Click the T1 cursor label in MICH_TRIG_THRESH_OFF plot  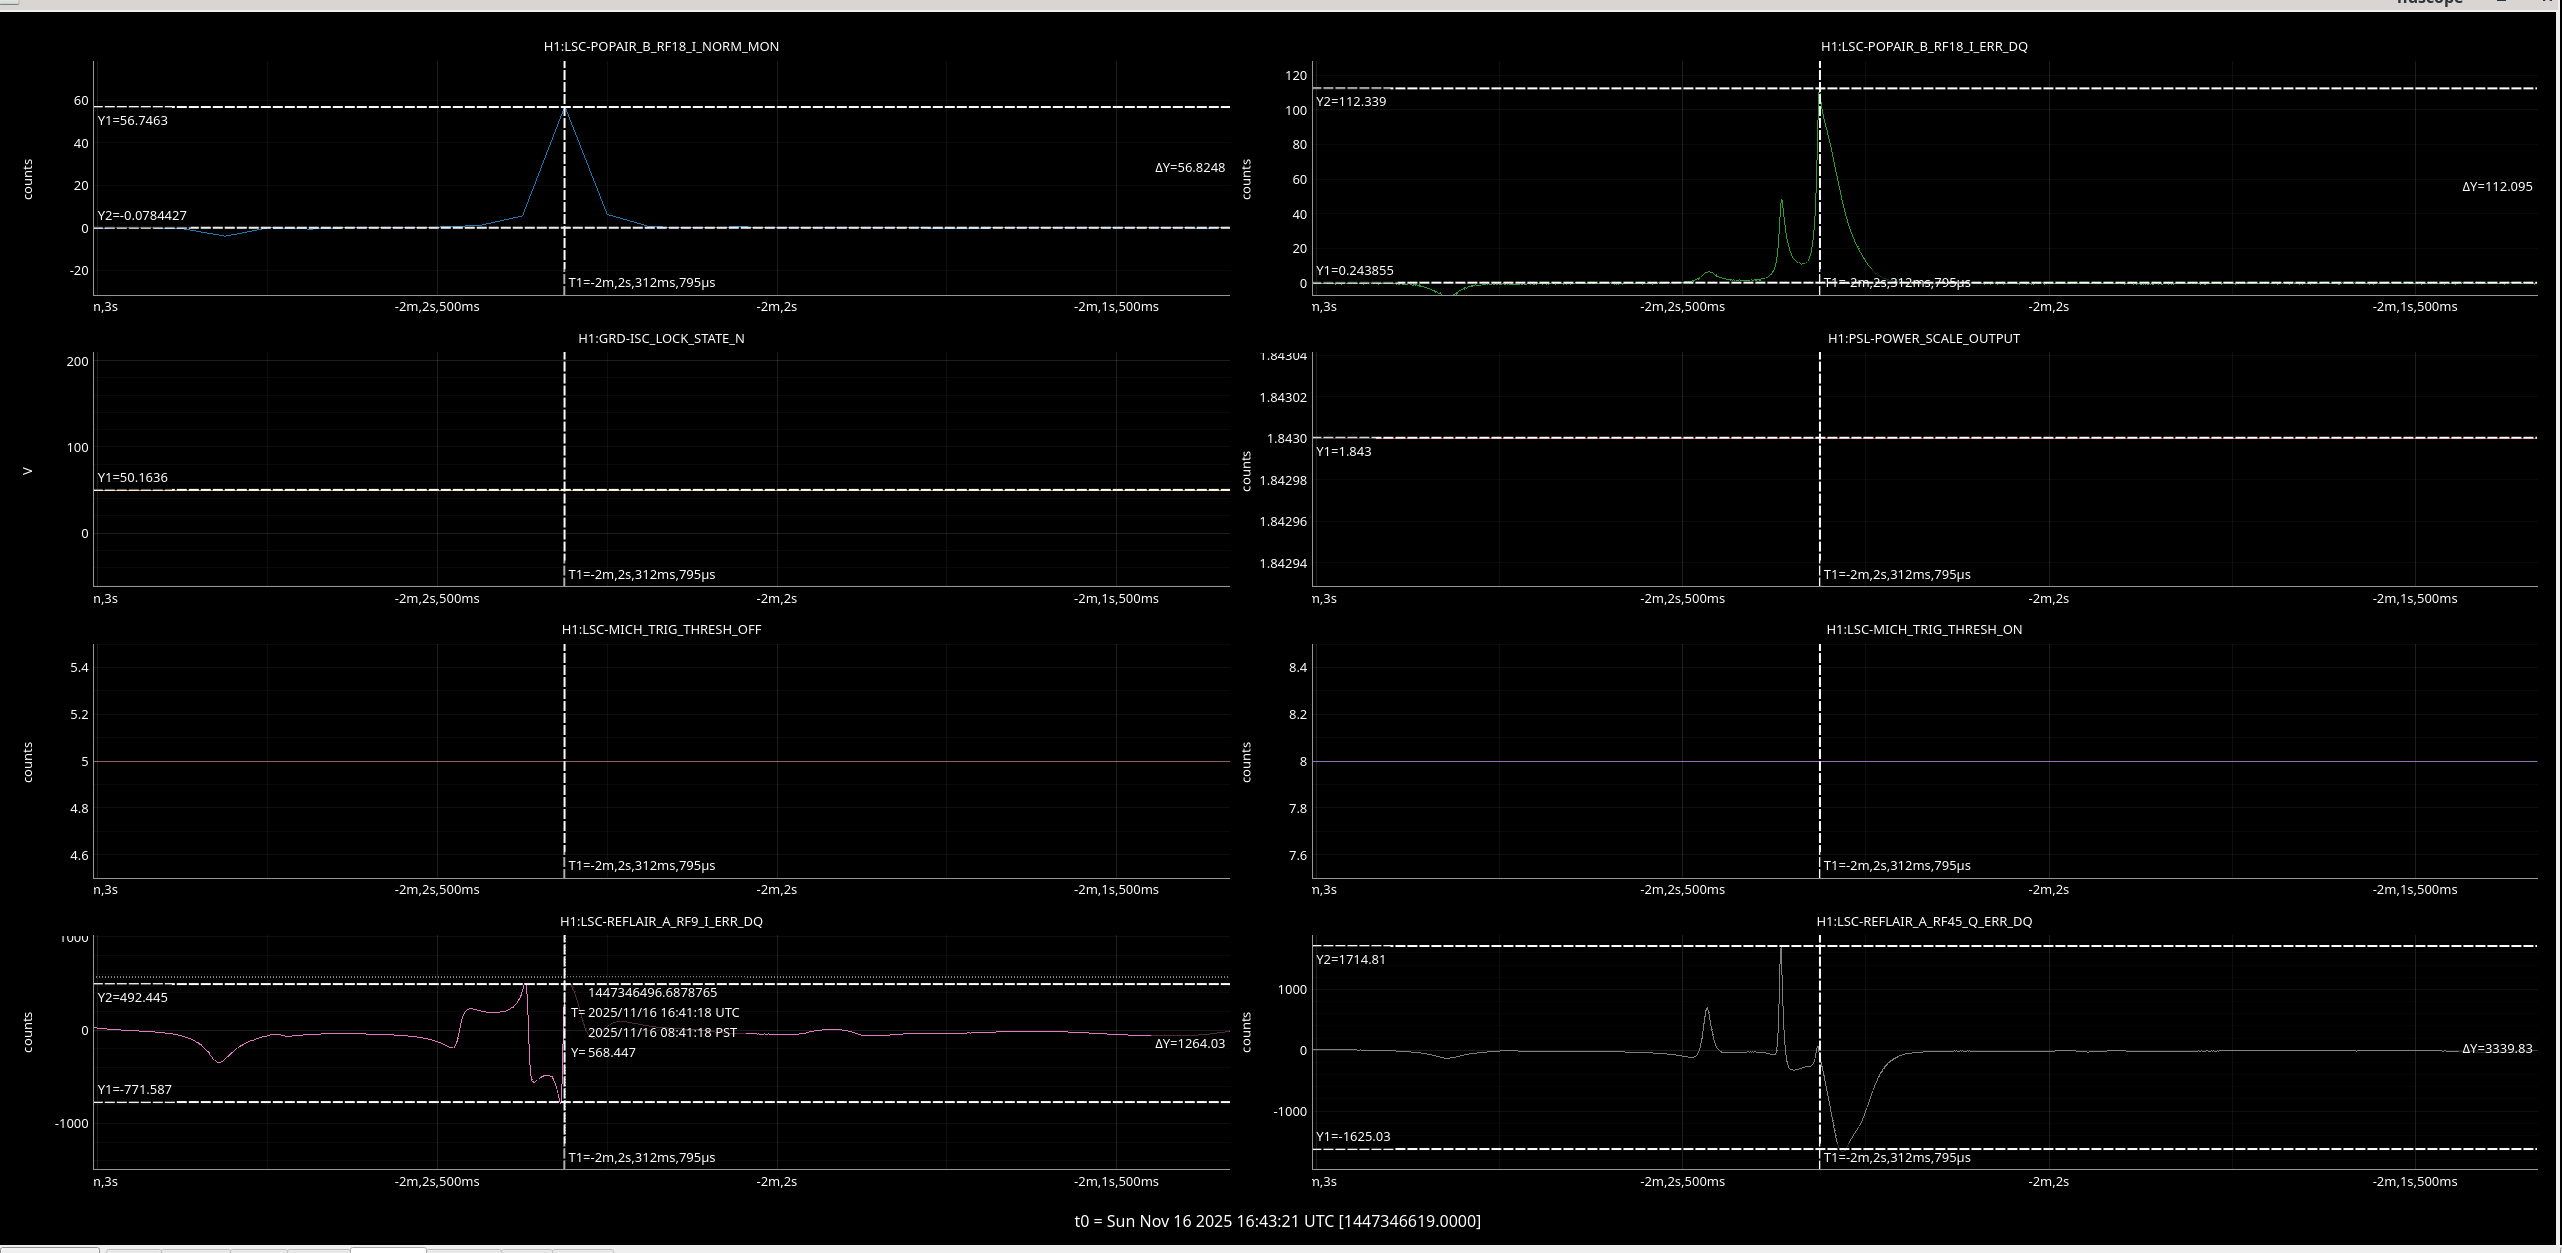[641, 865]
